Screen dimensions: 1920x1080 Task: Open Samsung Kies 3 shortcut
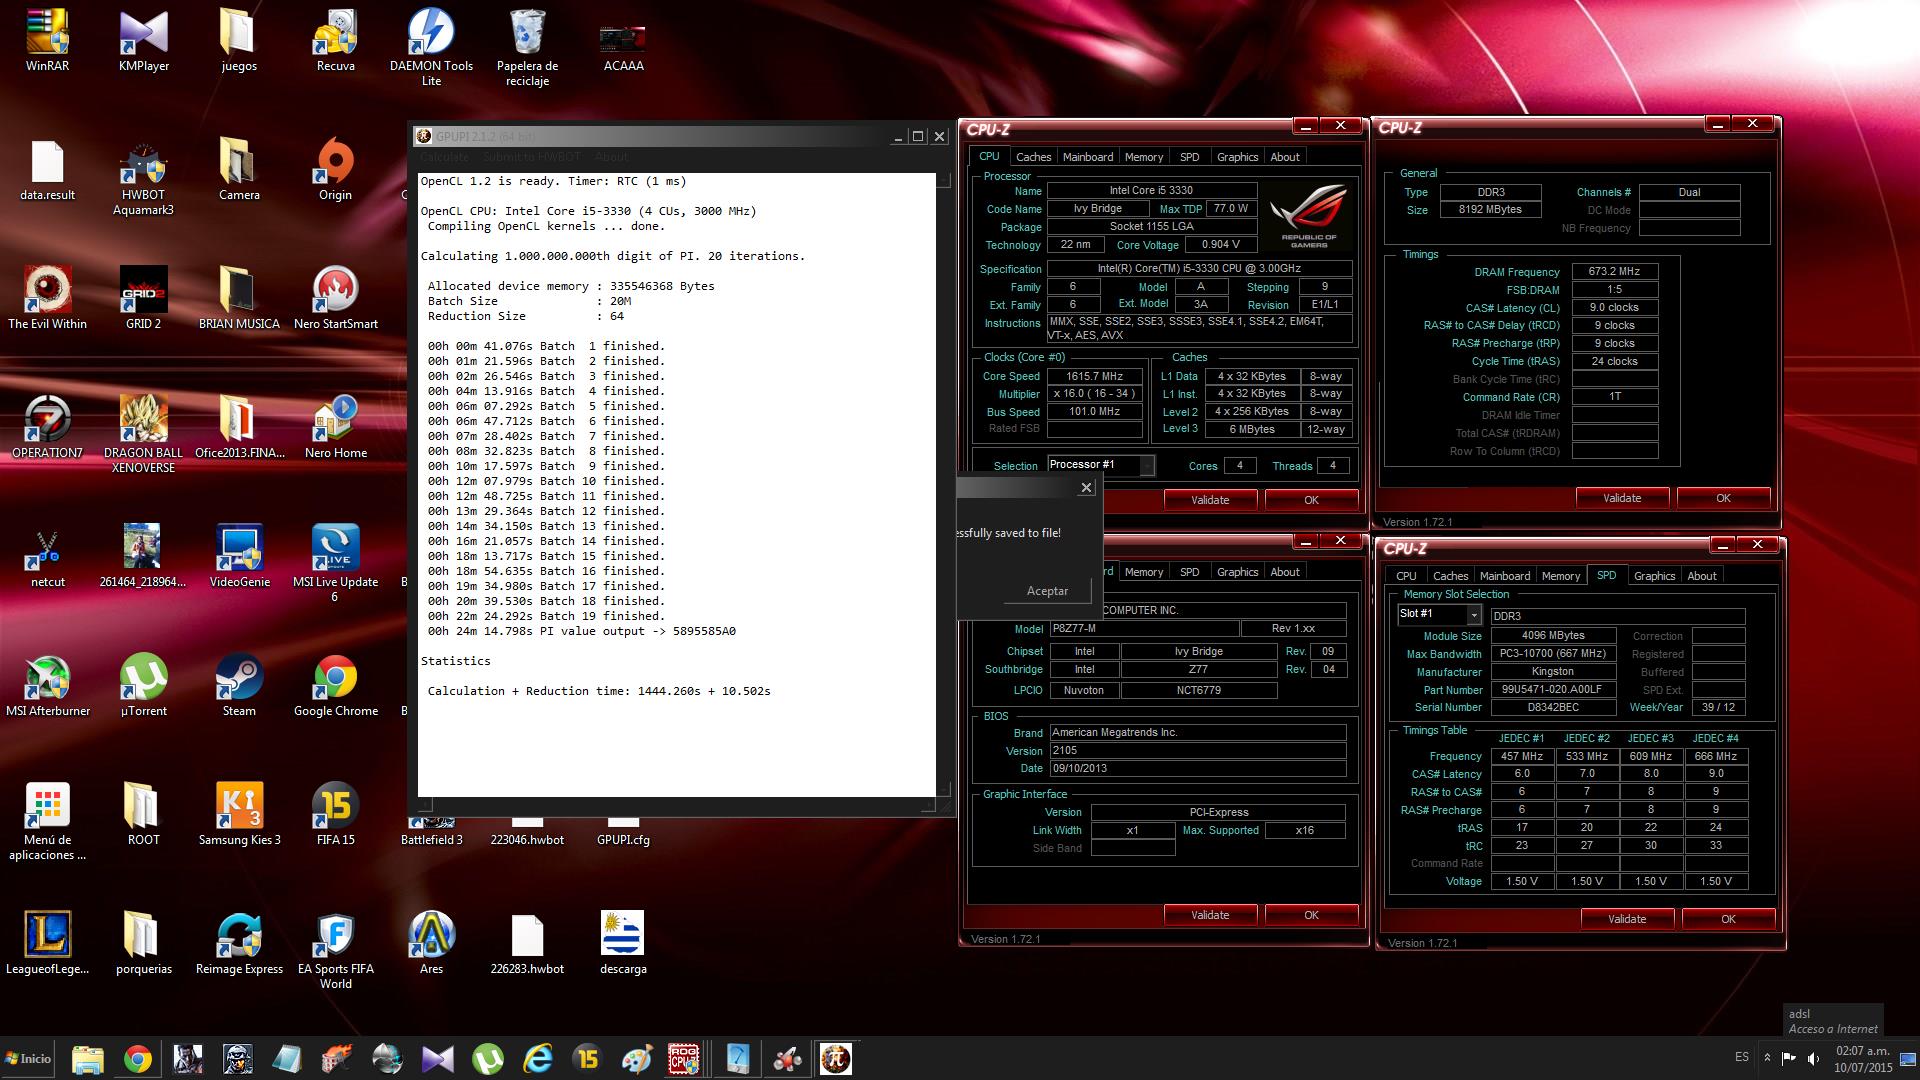coord(239,814)
